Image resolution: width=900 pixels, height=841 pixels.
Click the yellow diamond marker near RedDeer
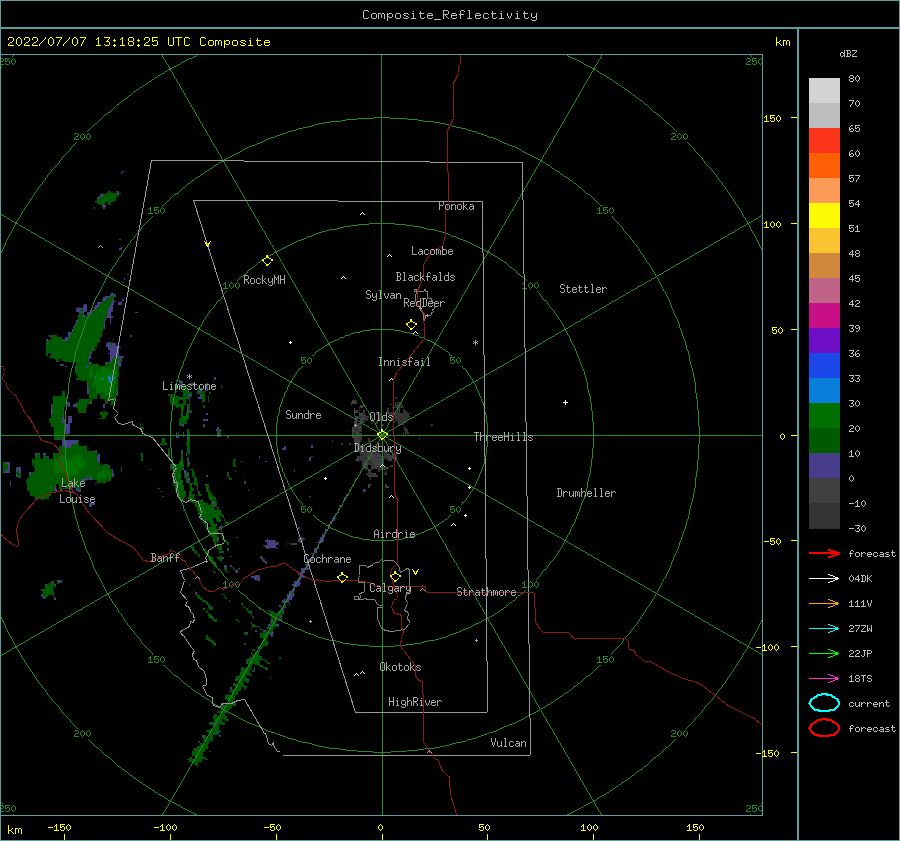[x=412, y=325]
